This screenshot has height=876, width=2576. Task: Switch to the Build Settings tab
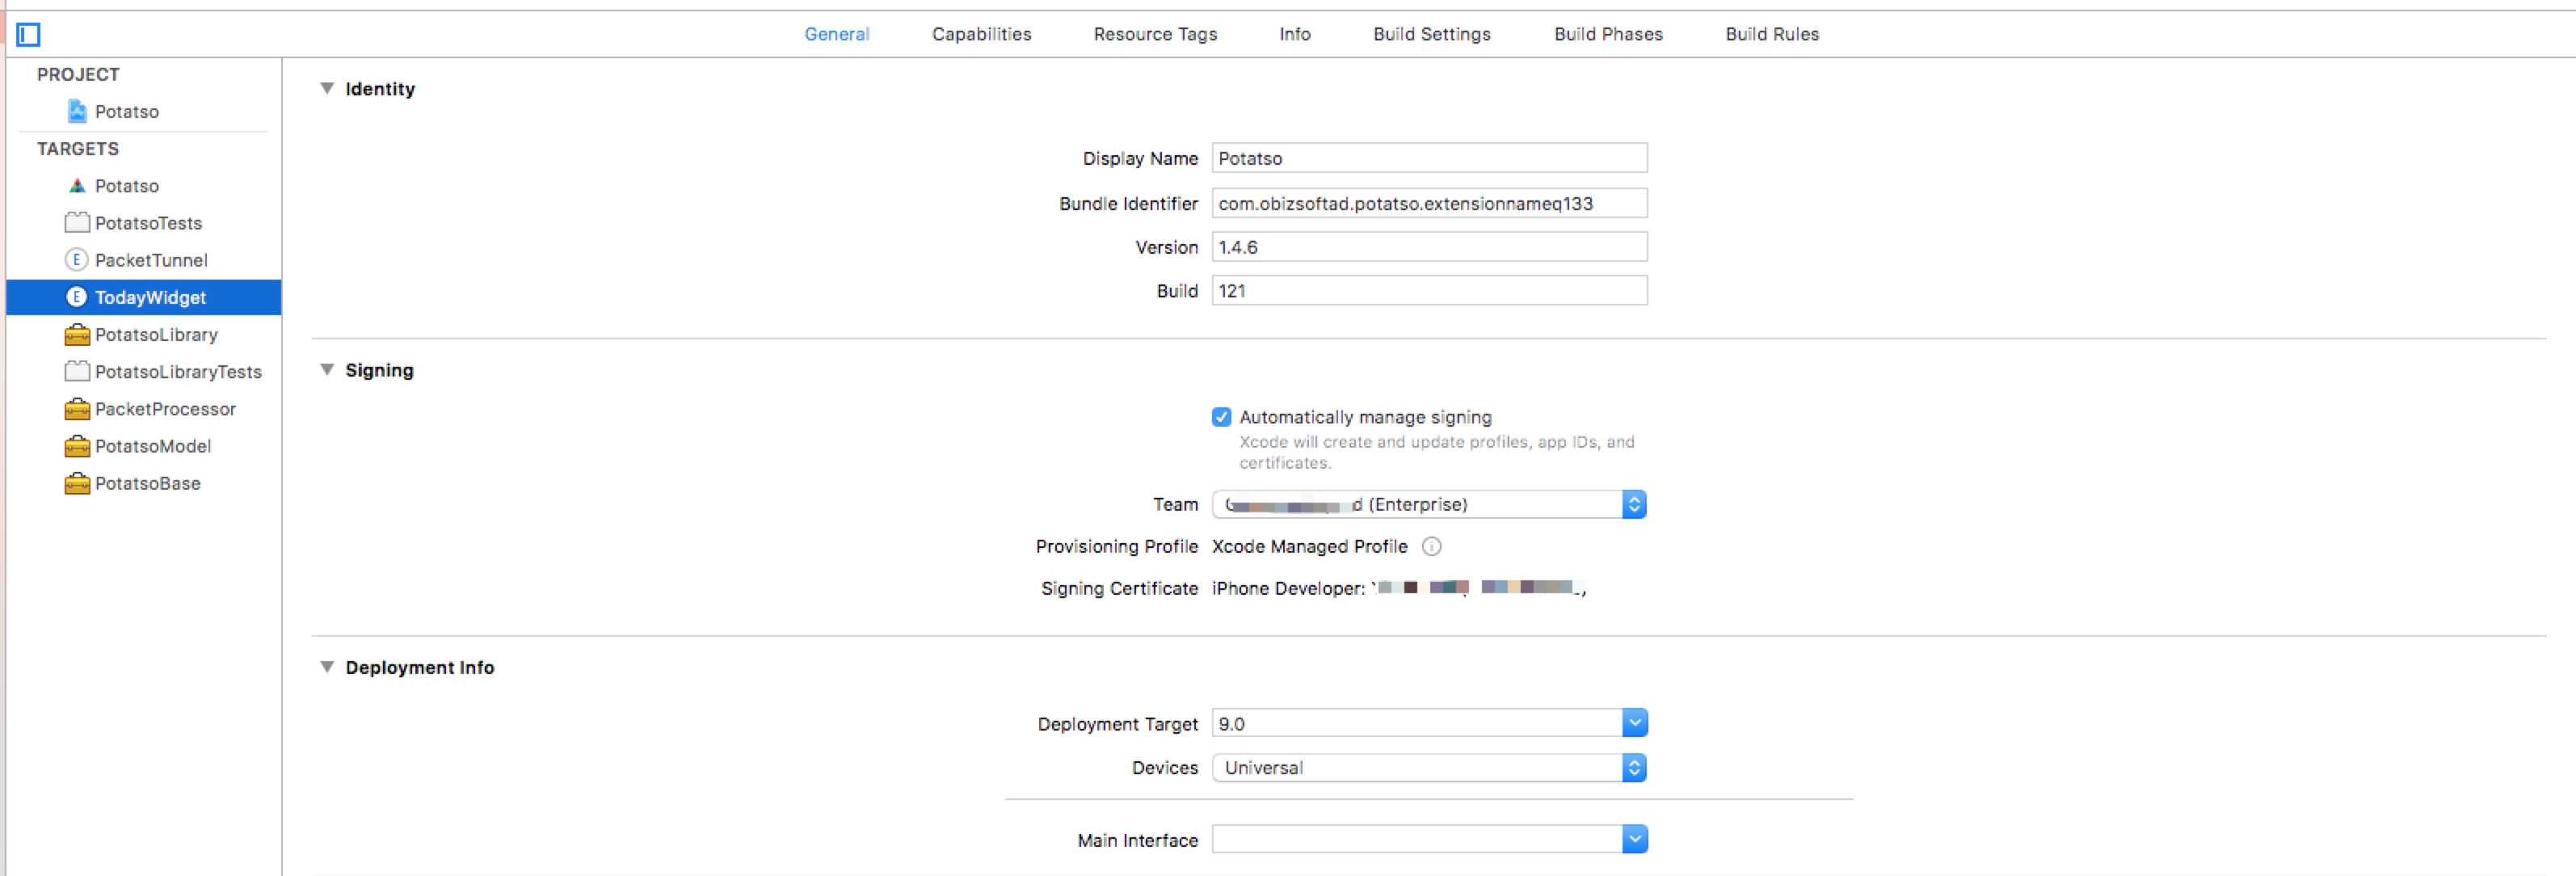(x=1431, y=34)
